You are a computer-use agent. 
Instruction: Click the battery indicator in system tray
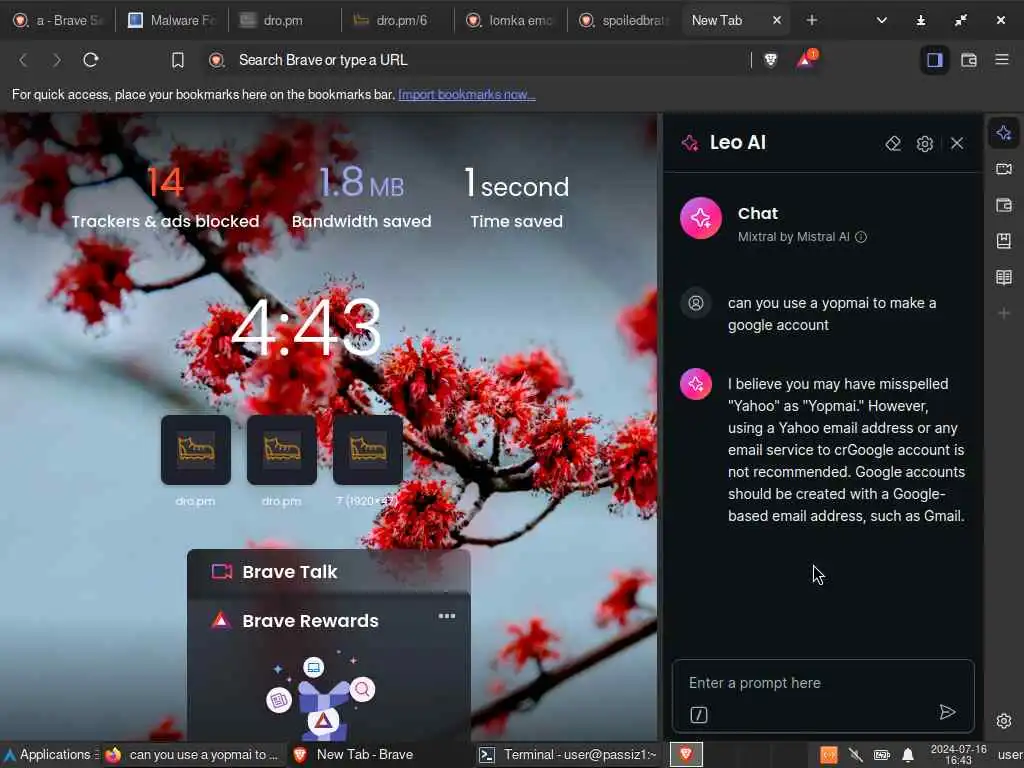(882, 755)
